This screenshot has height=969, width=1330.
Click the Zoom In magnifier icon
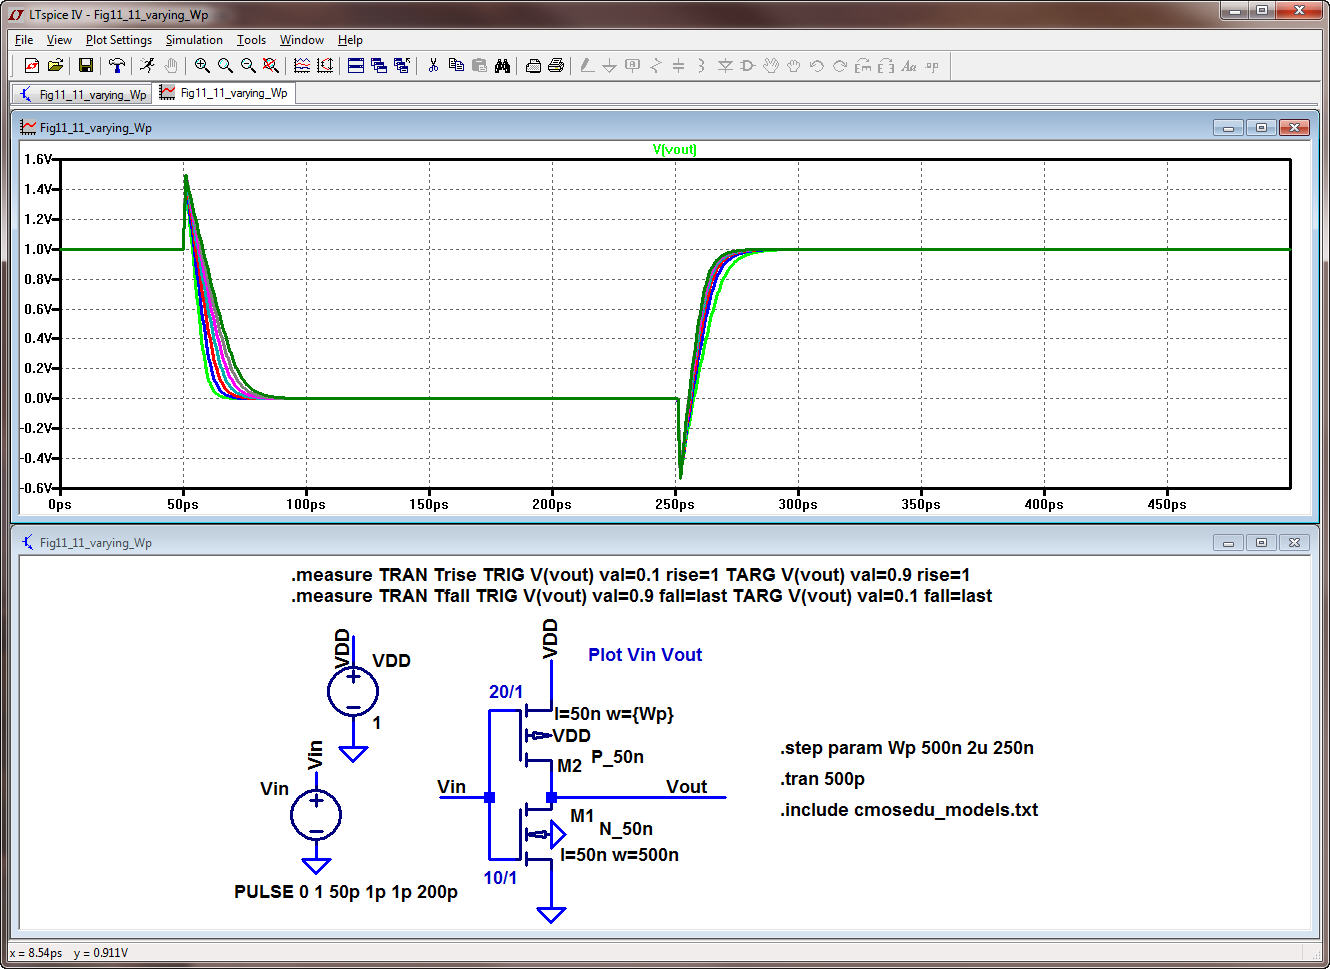[x=202, y=65]
